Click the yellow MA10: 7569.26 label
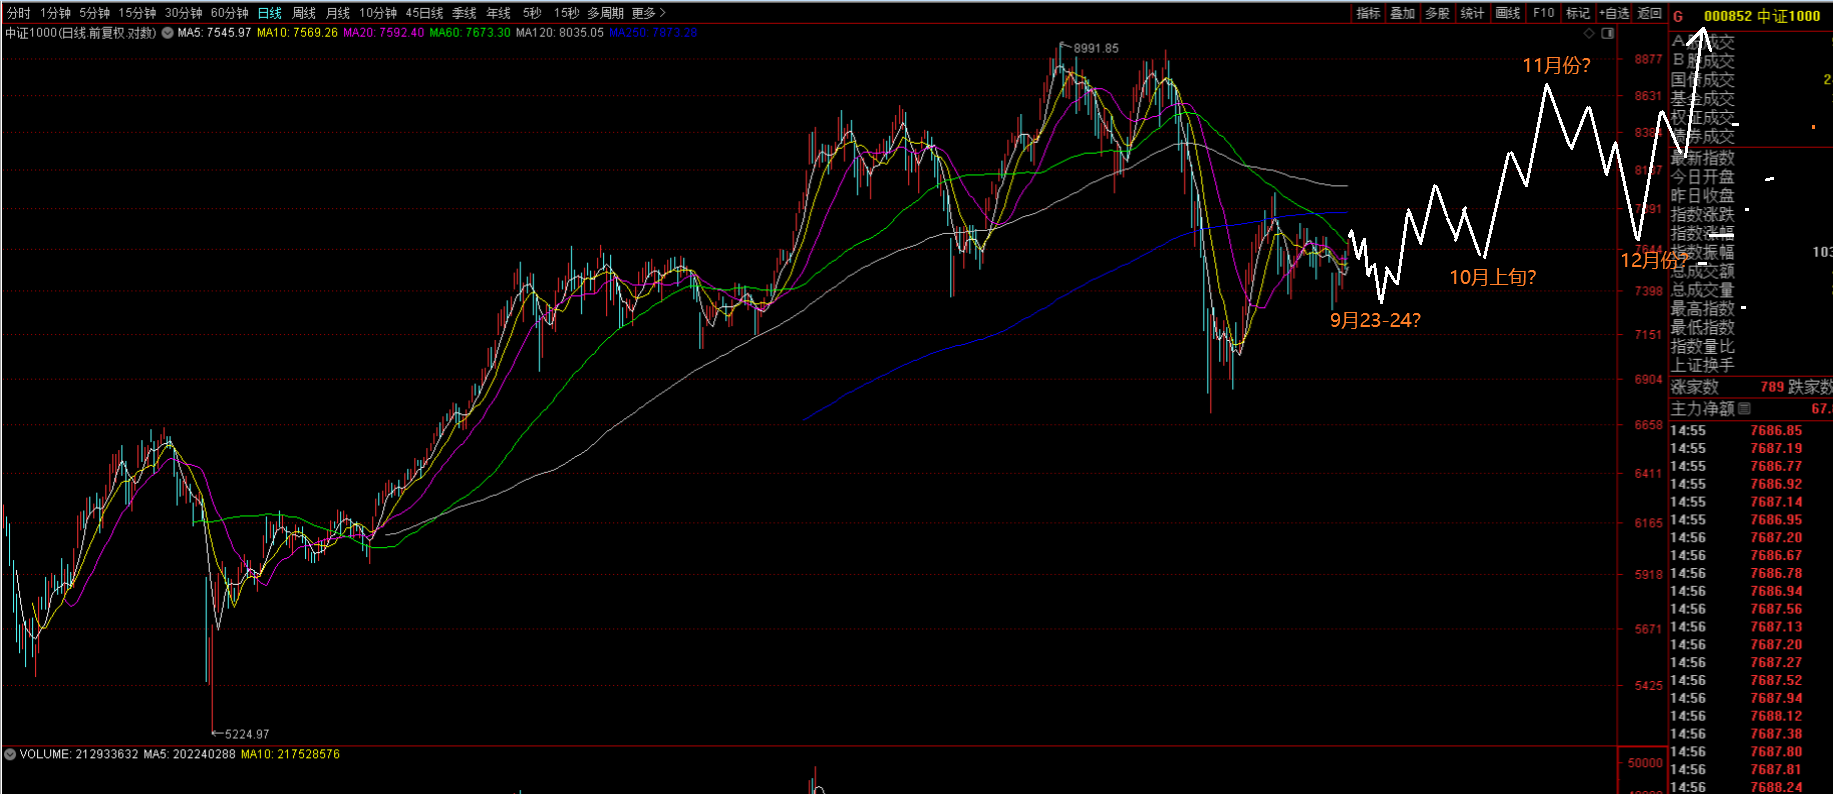This screenshot has height=796, width=1834. click(297, 33)
